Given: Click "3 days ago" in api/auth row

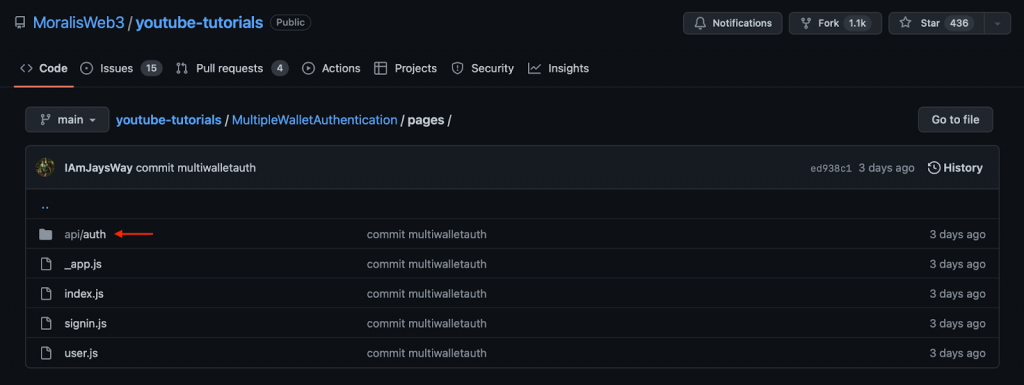Looking at the screenshot, I should coord(957,234).
